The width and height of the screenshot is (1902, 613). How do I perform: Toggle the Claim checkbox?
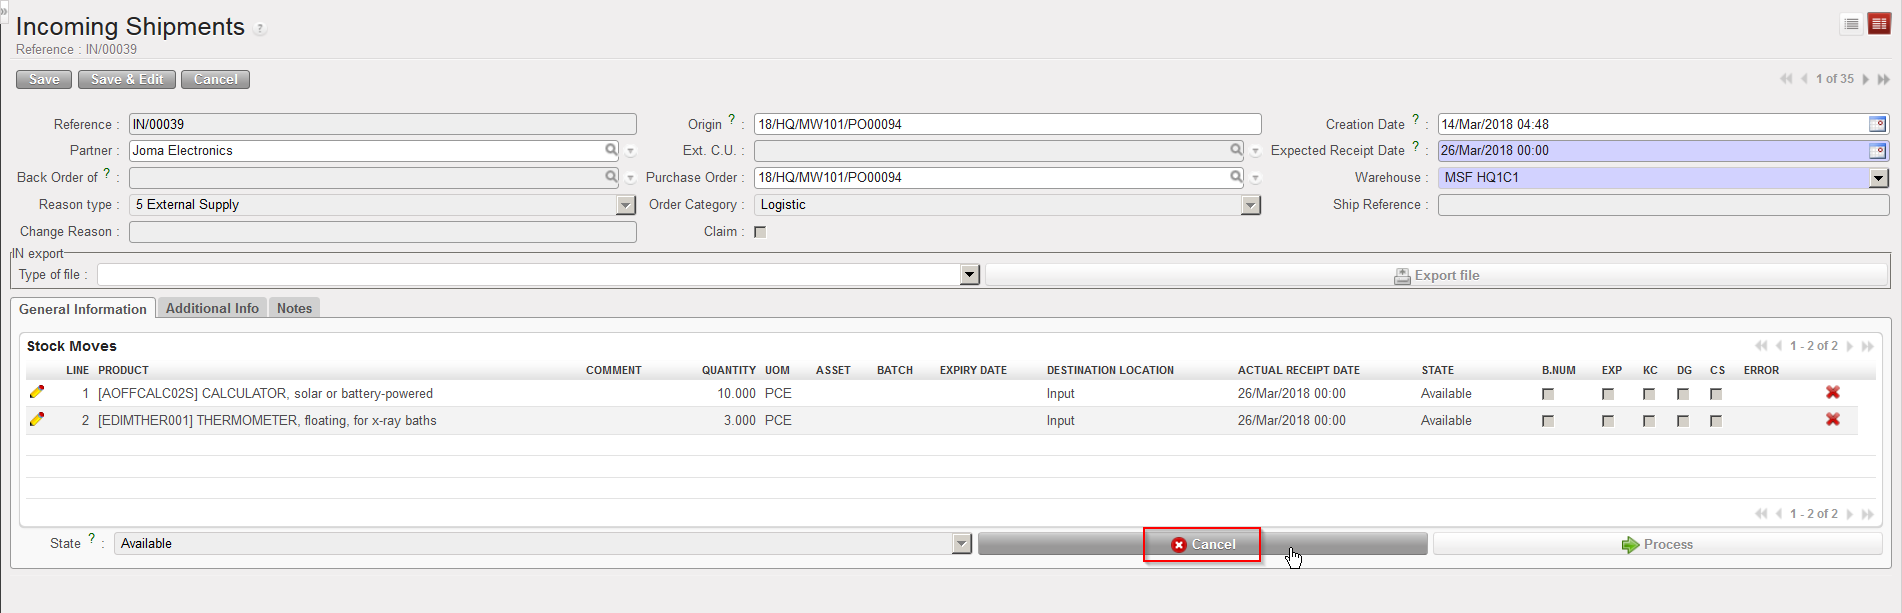760,232
